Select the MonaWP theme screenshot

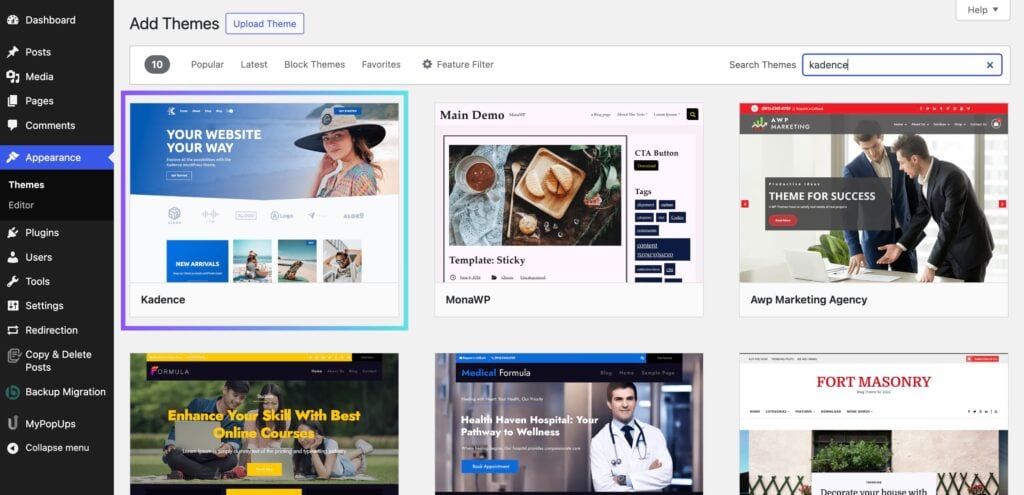pyautogui.click(x=569, y=193)
